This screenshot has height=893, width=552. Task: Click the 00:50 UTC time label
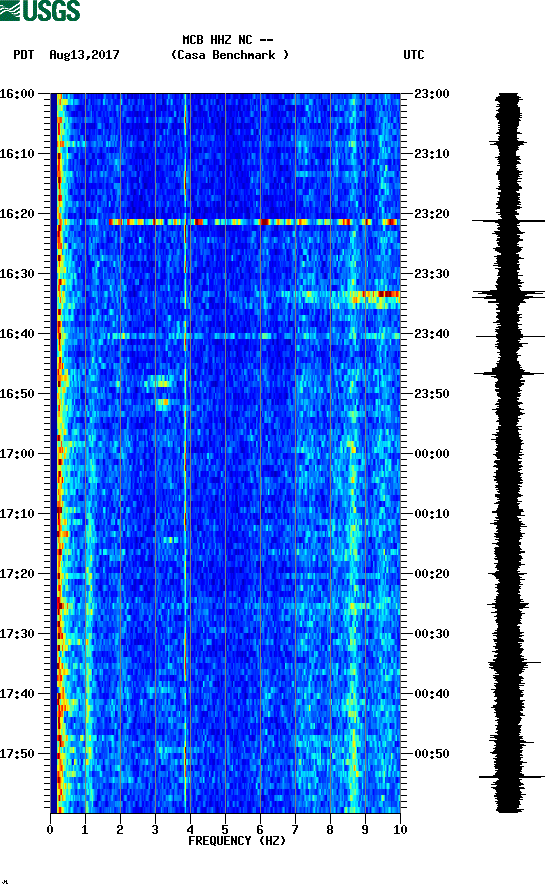(432, 753)
